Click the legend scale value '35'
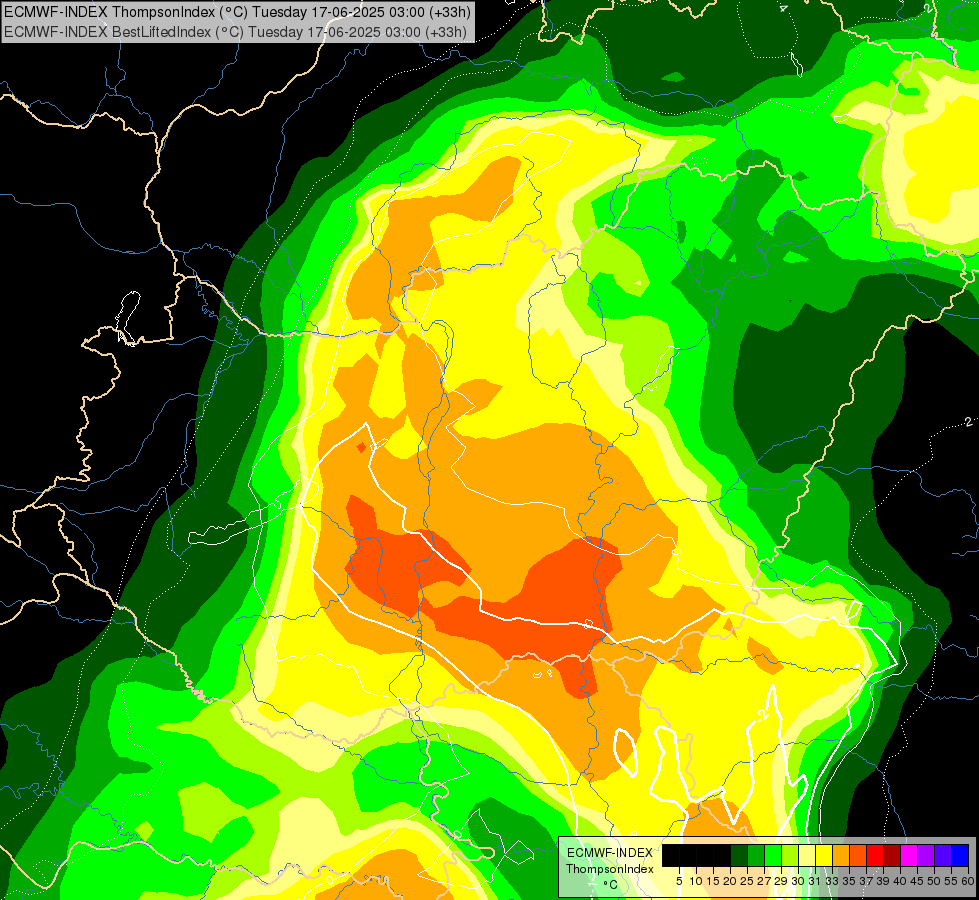 (850, 881)
